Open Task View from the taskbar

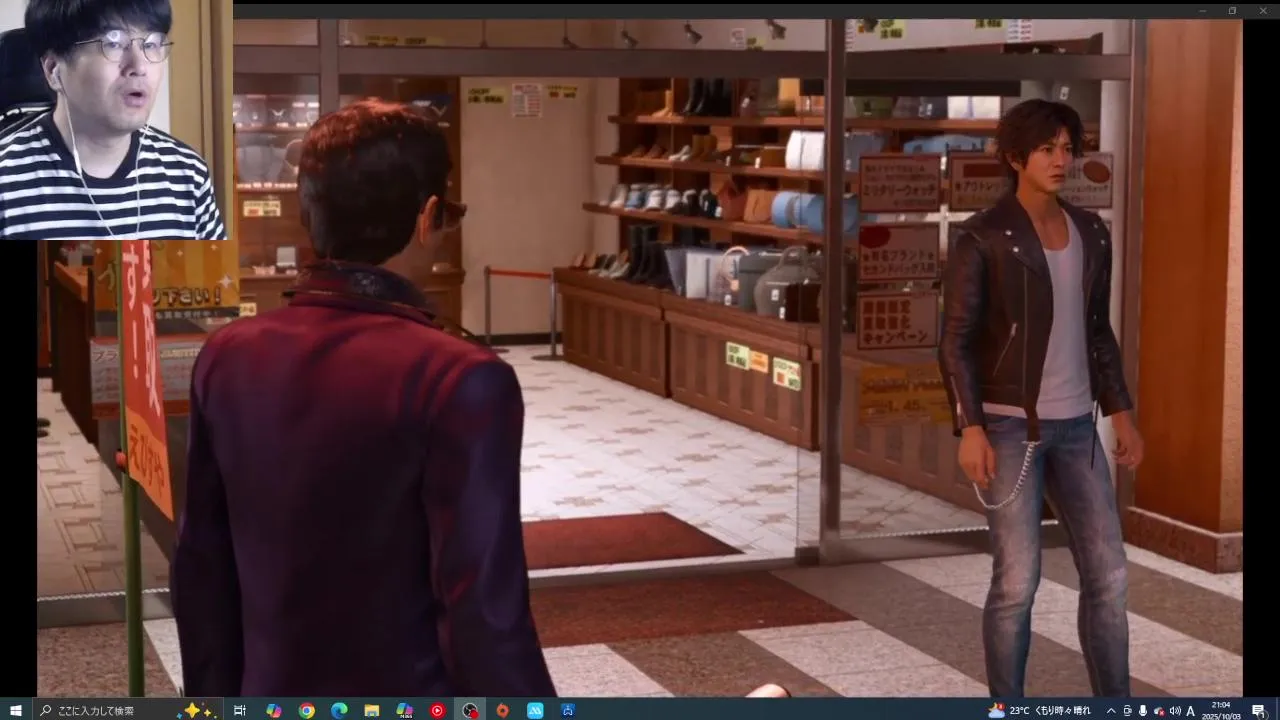coord(240,710)
